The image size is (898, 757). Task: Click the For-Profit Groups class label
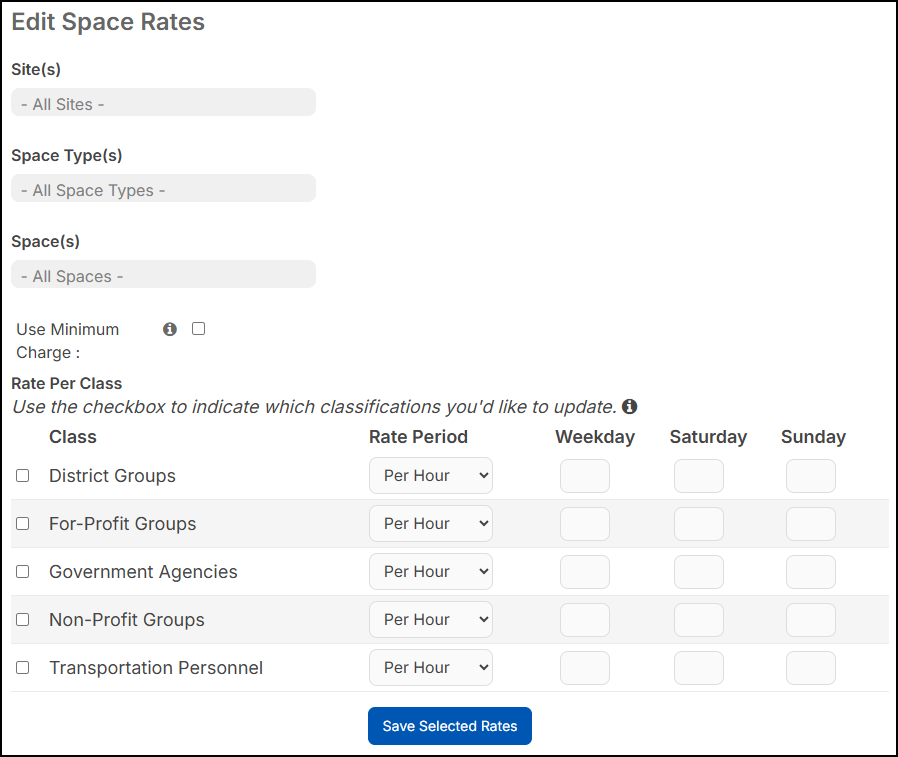click(123, 524)
